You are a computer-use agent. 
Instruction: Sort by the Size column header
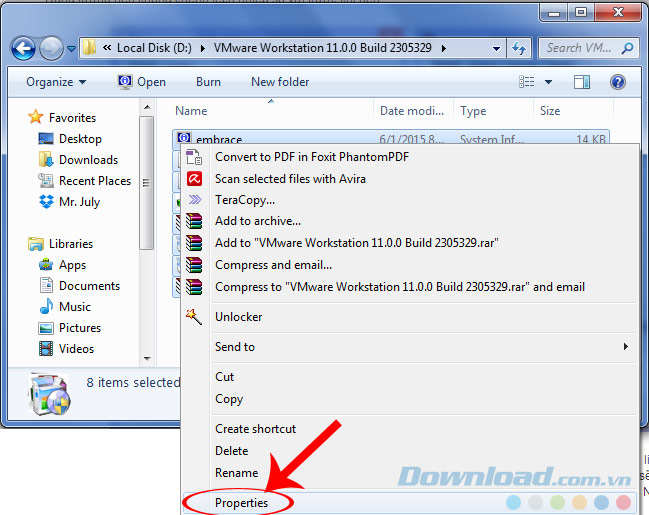pyautogui.click(x=550, y=111)
